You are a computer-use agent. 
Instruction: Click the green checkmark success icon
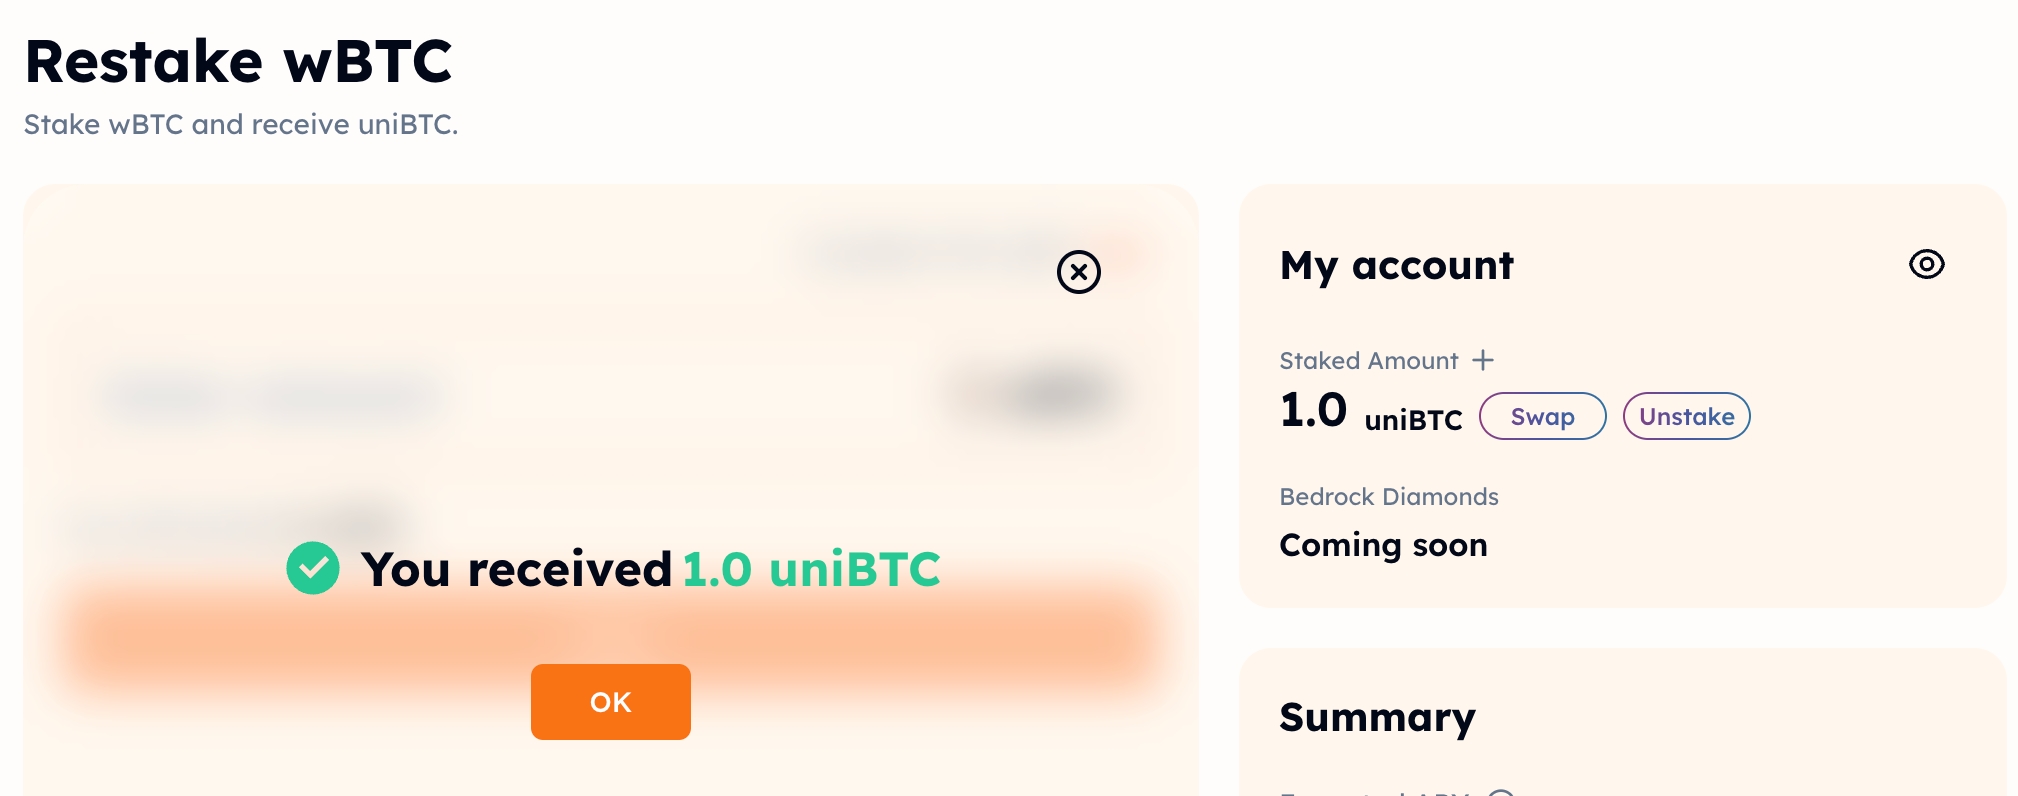point(313,568)
